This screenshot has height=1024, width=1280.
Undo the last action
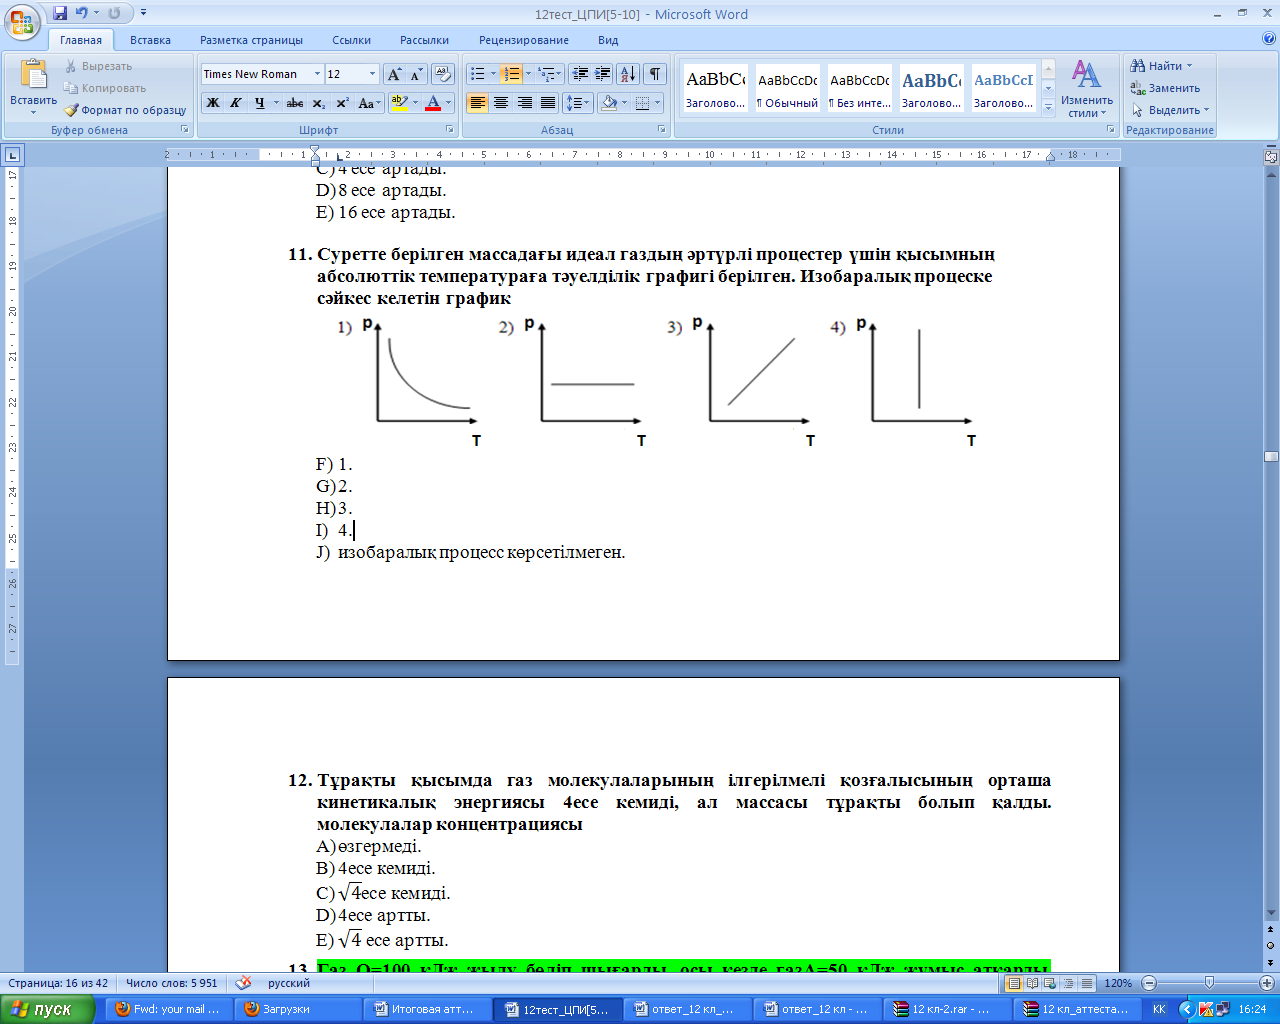tap(82, 14)
